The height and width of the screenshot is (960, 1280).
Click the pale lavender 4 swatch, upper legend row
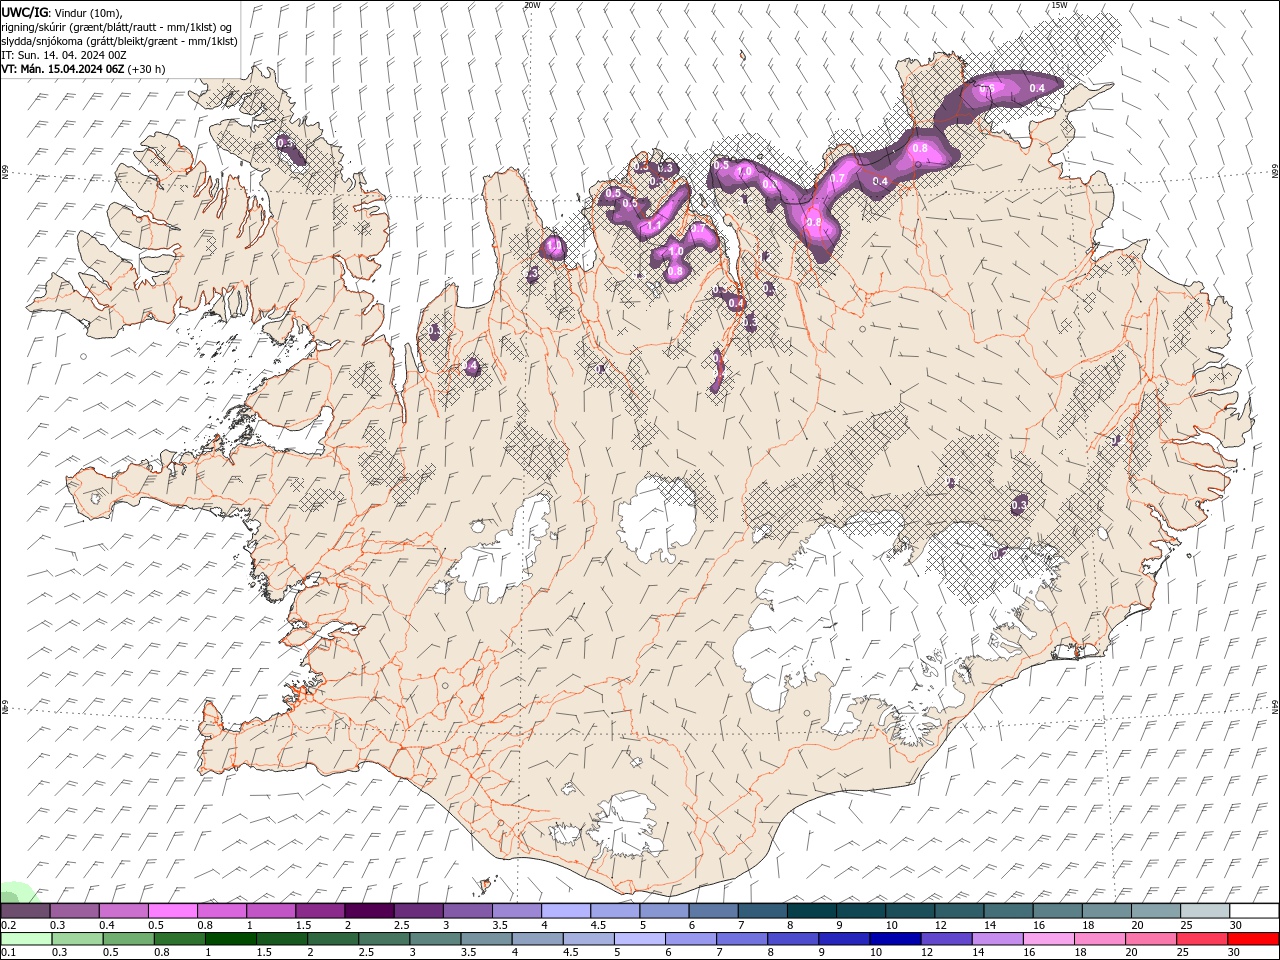click(x=565, y=911)
